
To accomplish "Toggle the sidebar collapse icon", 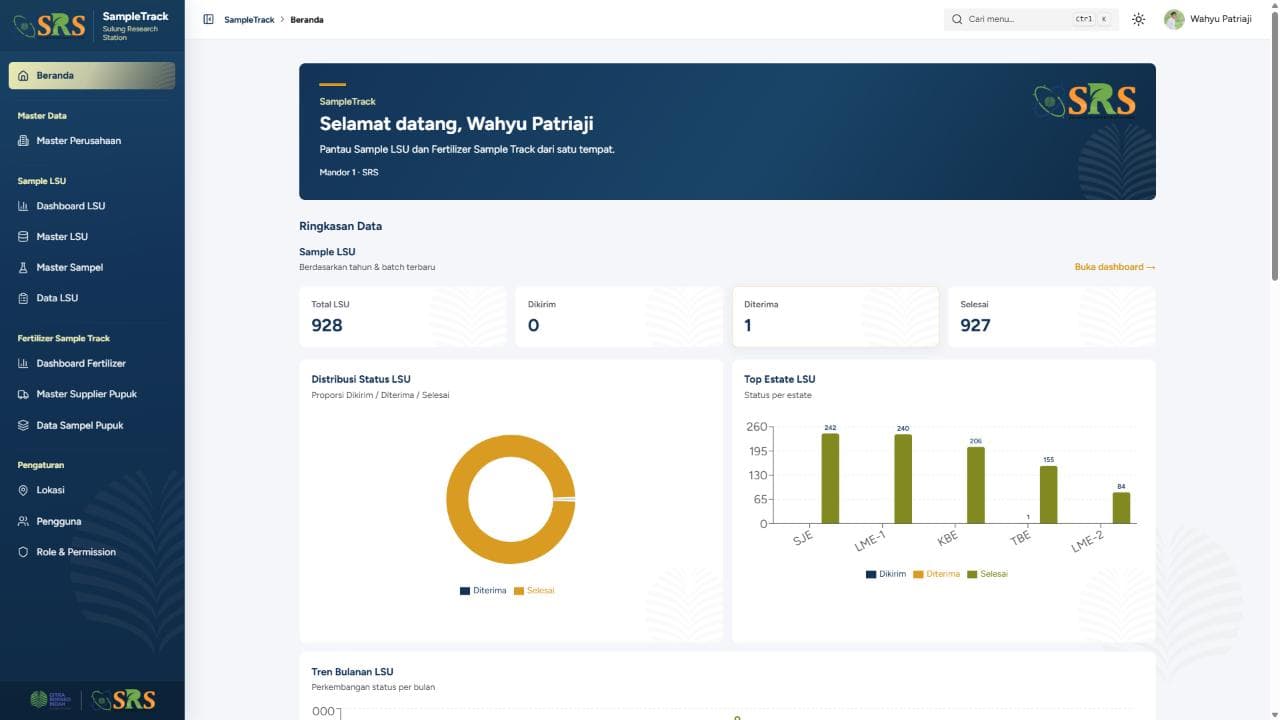I will 208,19.
